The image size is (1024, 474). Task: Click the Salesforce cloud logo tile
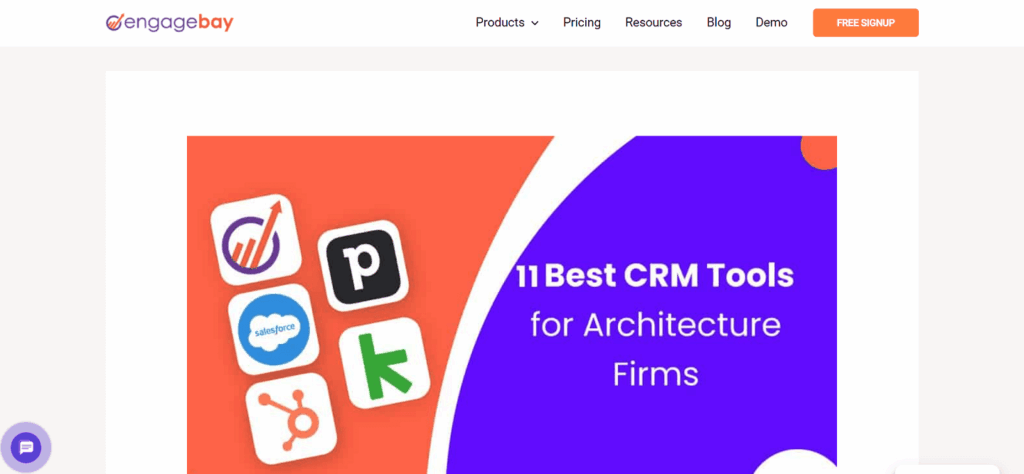274,329
